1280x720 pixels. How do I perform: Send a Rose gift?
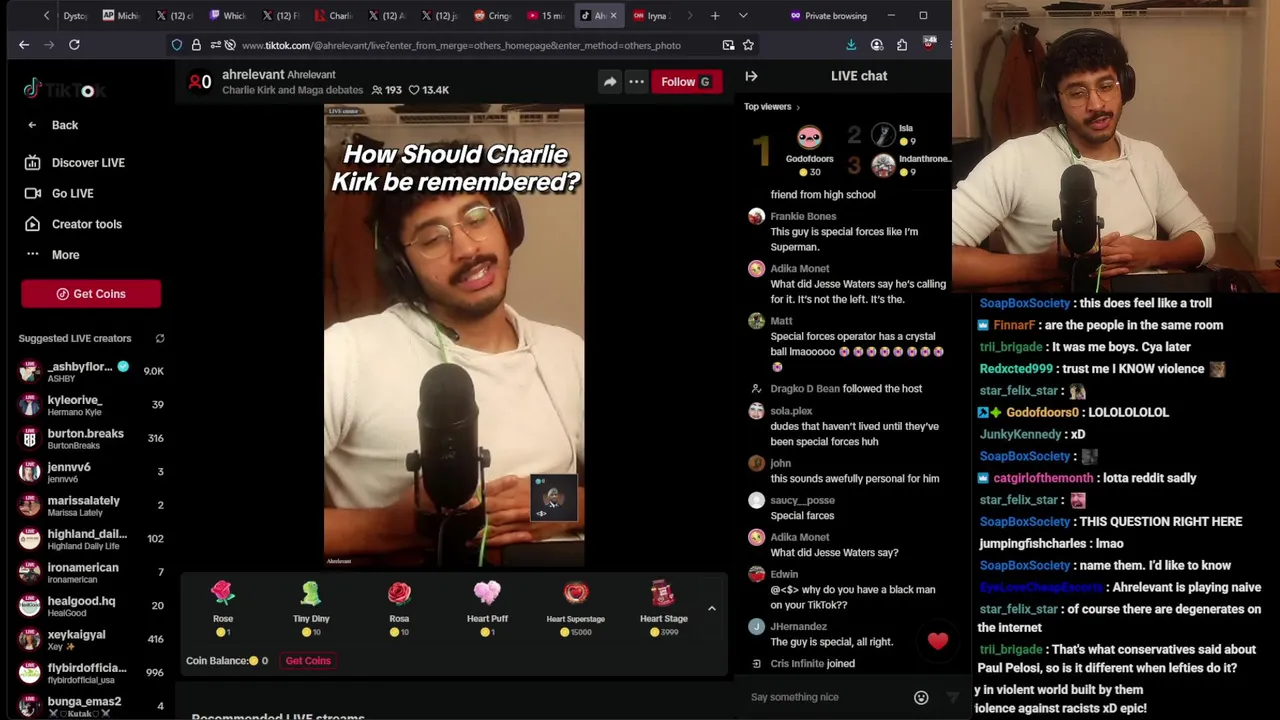click(223, 609)
